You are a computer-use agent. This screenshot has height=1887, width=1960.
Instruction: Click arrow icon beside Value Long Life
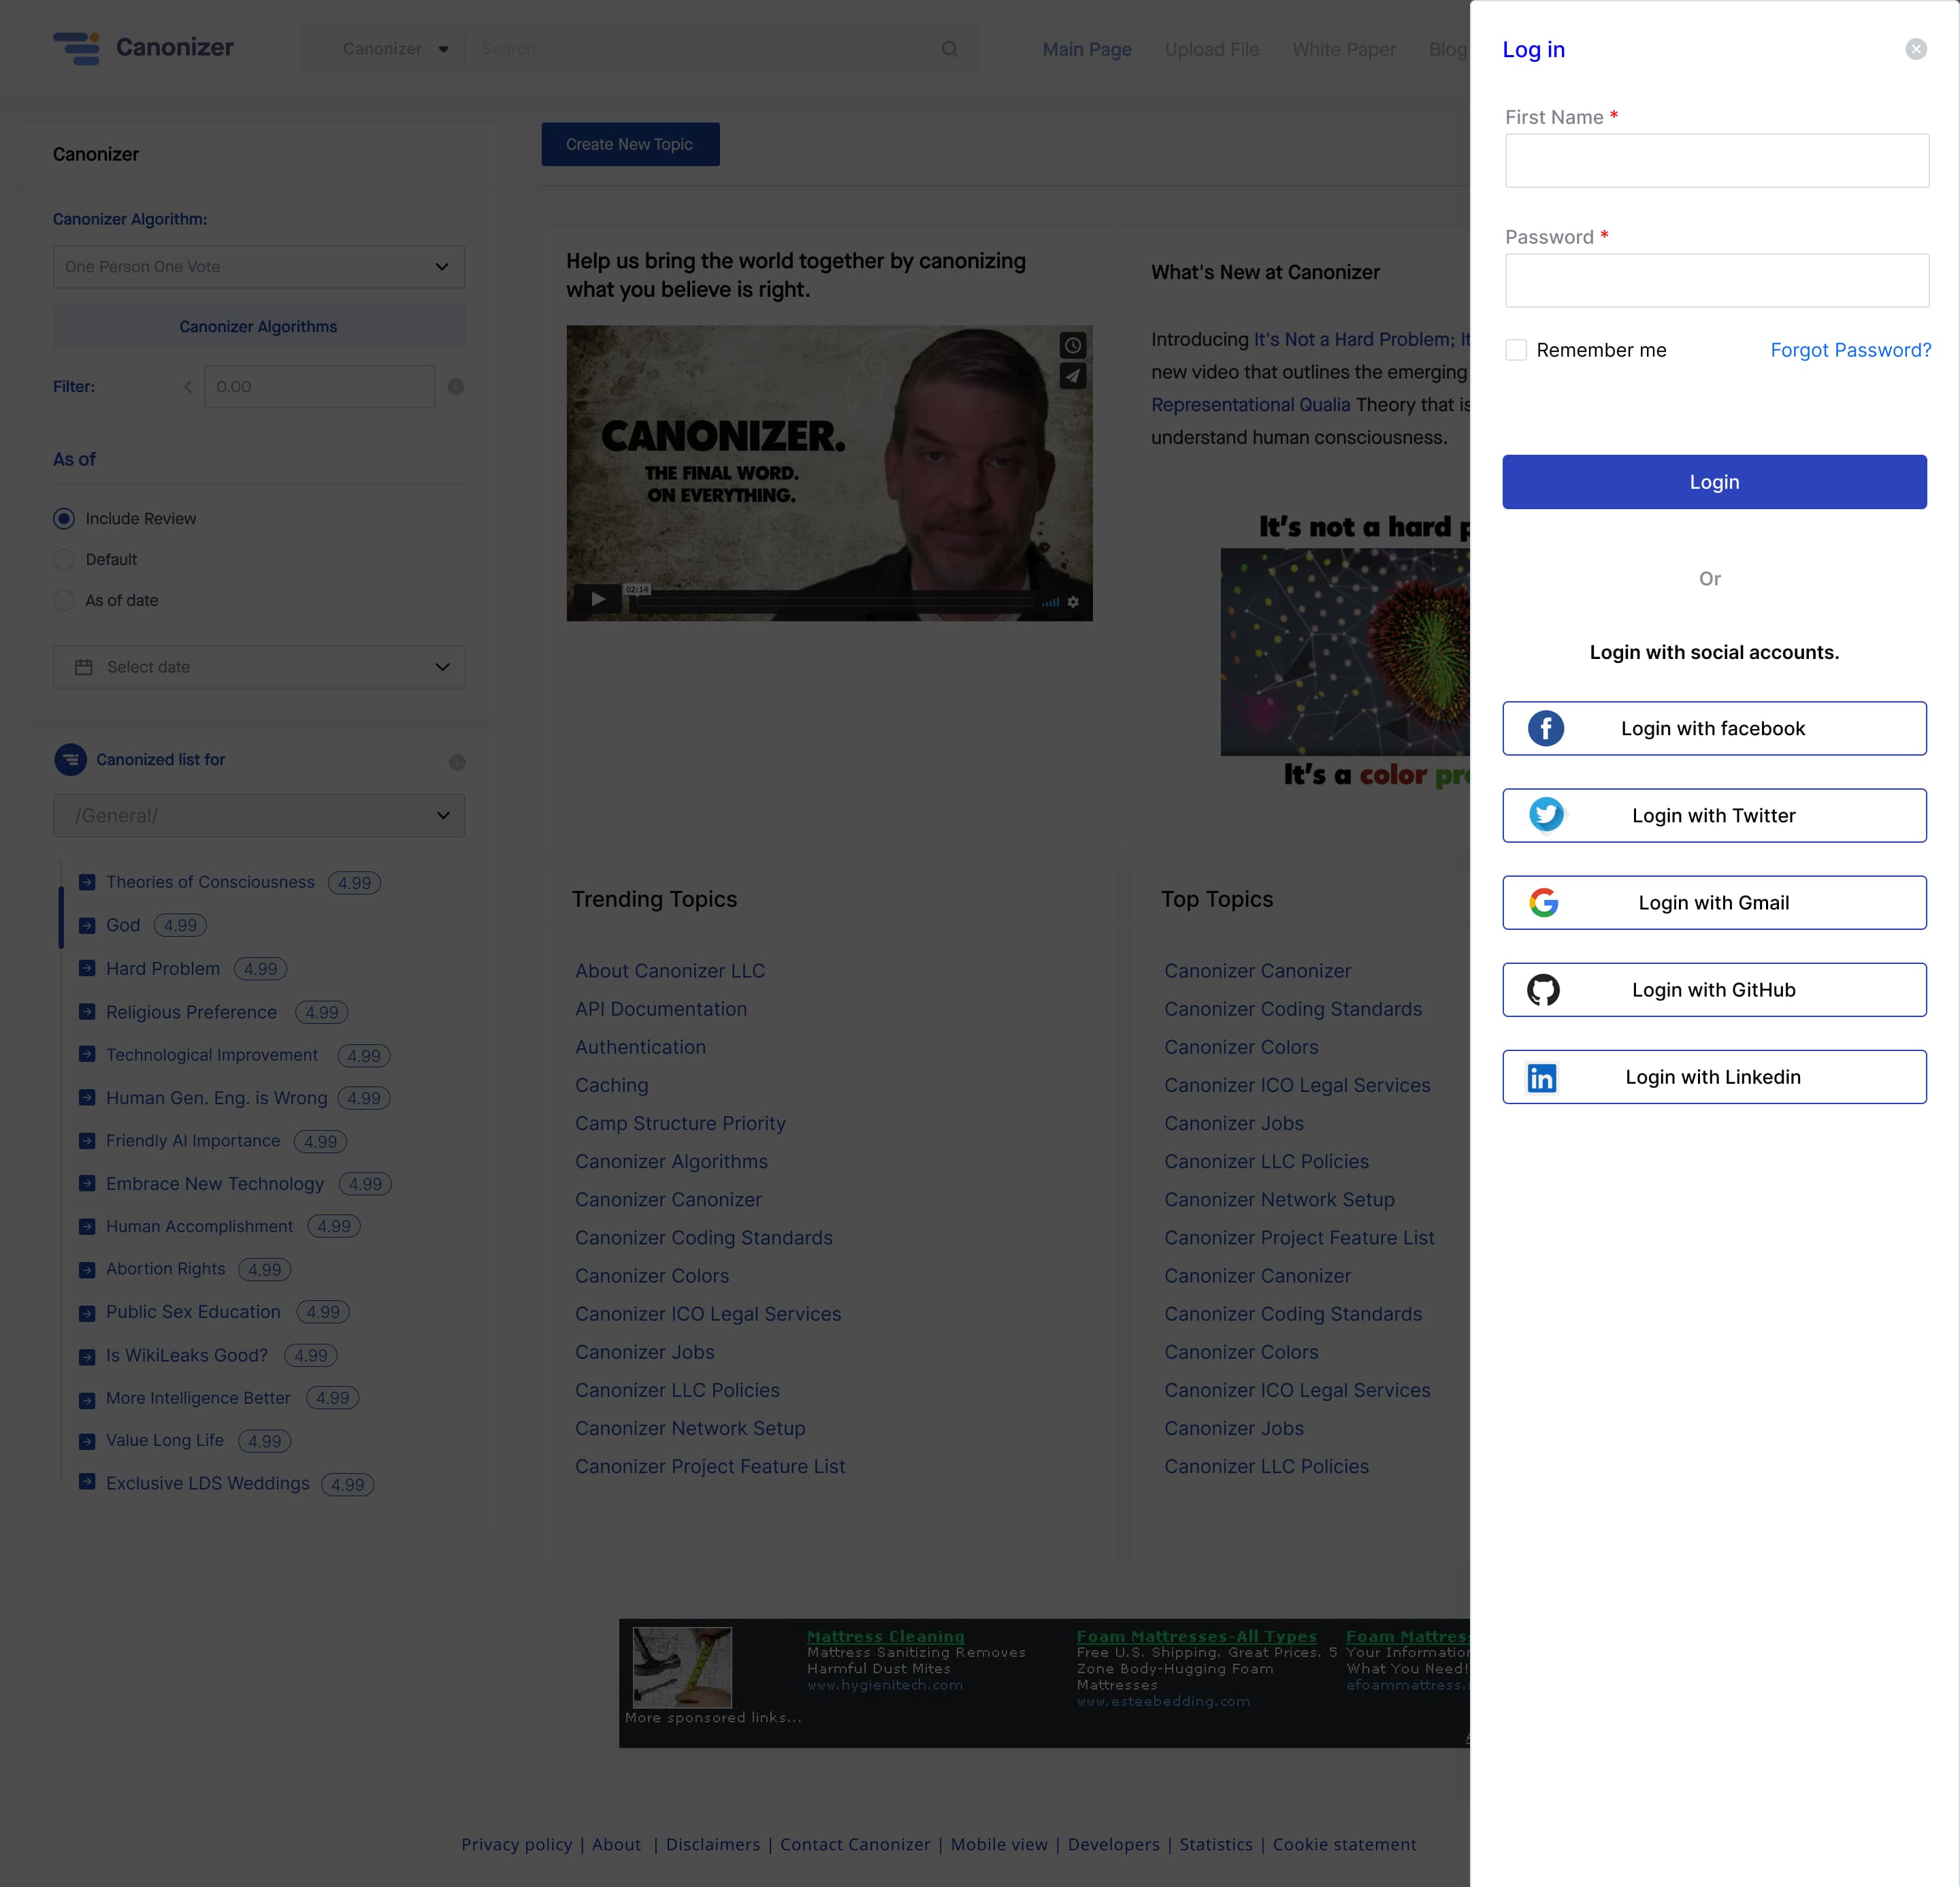tap(87, 1441)
